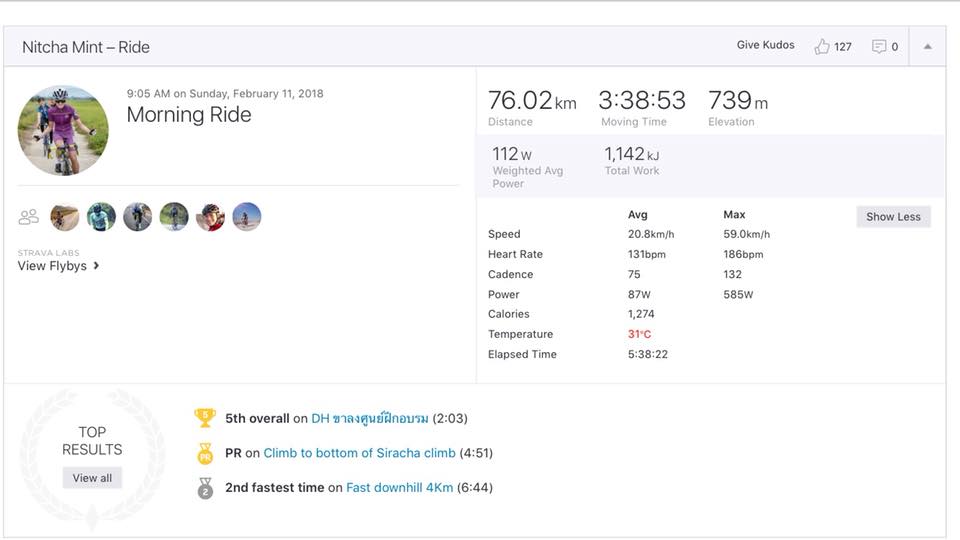Collapse the activity using the up arrow

pos(927,47)
